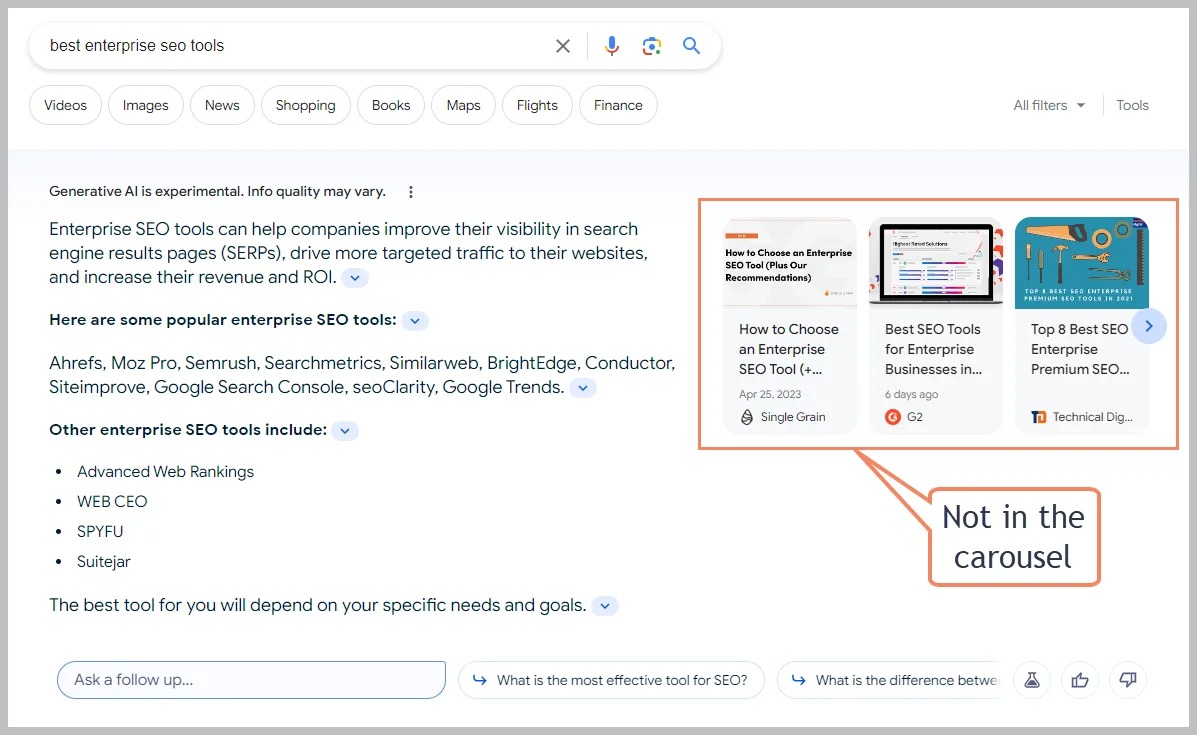Click the Single Grain source logo

tap(747, 417)
